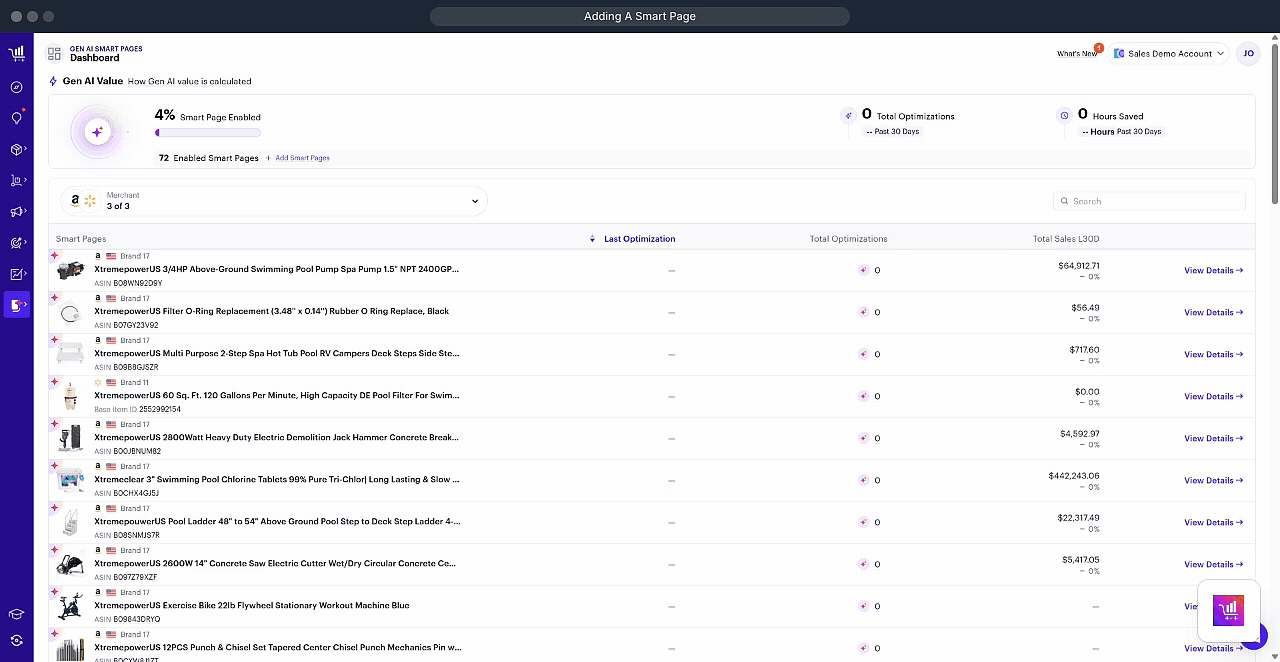This screenshot has width=1280, height=662.
Task: Click the JO user avatar
Action: click(x=1248, y=53)
